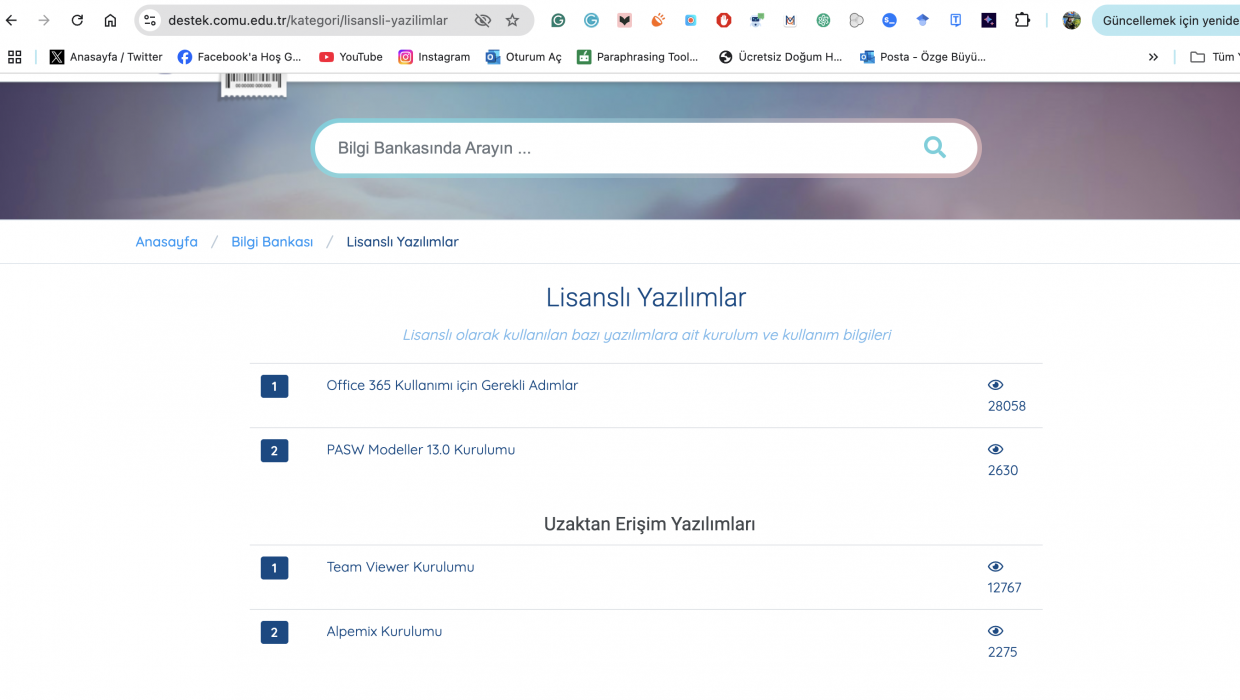The width and height of the screenshot is (1240, 700).
Task: Click the eye icon for Alpemix row
Action: tap(995, 631)
